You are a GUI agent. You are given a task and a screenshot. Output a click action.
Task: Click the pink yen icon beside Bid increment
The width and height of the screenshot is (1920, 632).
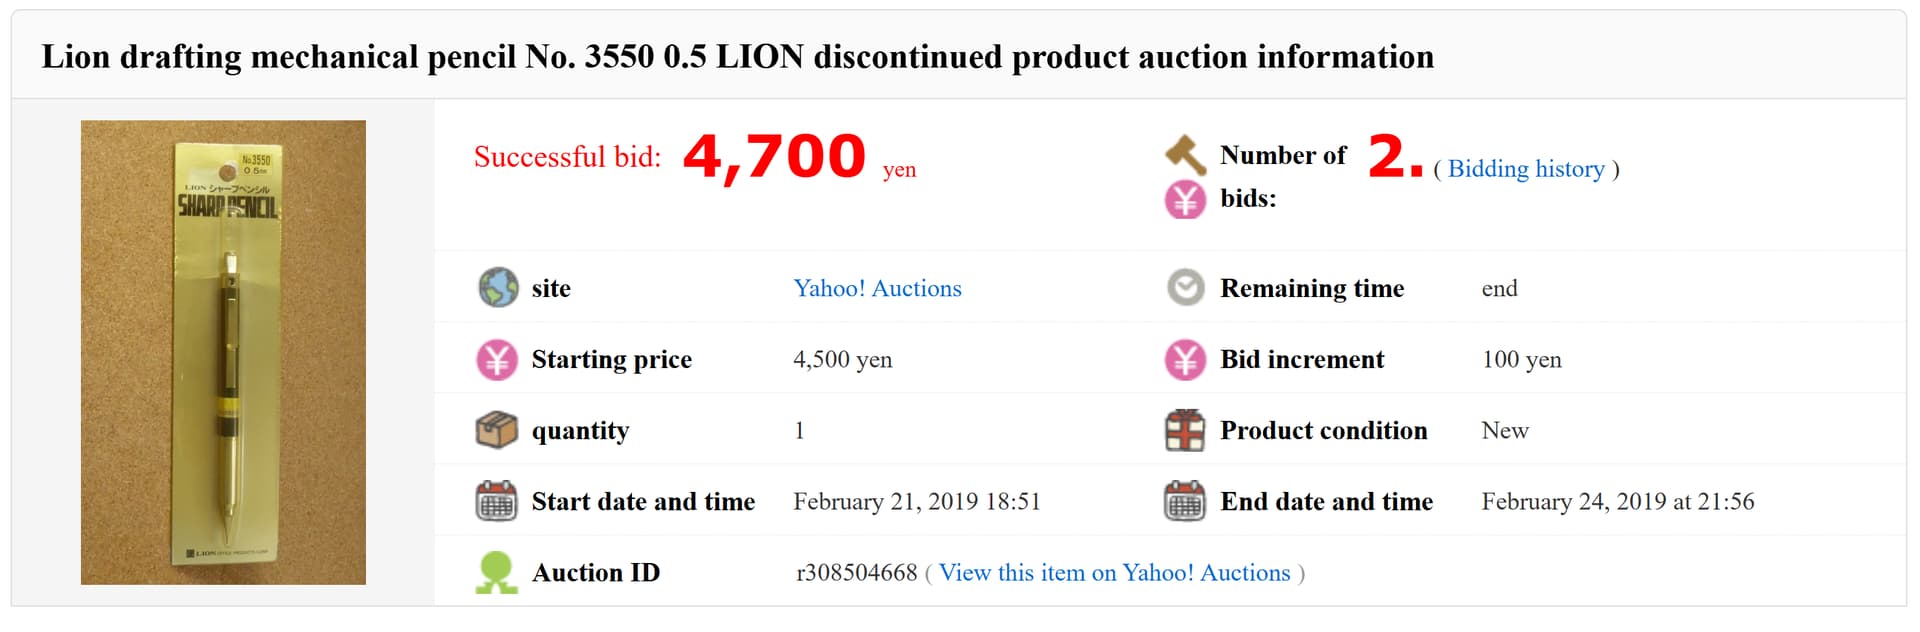[x=1186, y=360]
